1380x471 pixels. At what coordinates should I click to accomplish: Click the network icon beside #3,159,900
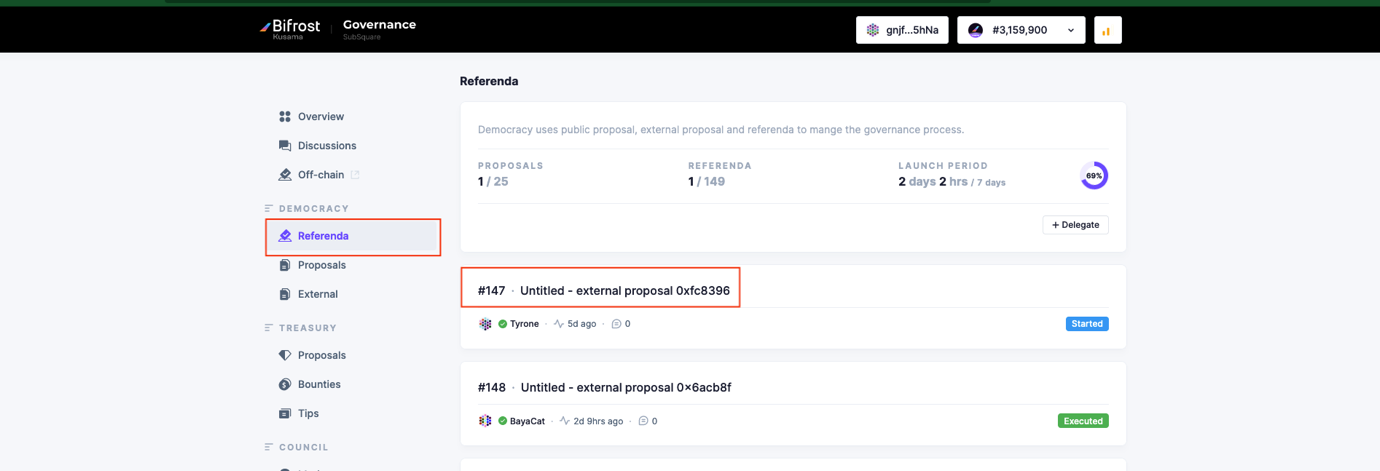(x=975, y=30)
